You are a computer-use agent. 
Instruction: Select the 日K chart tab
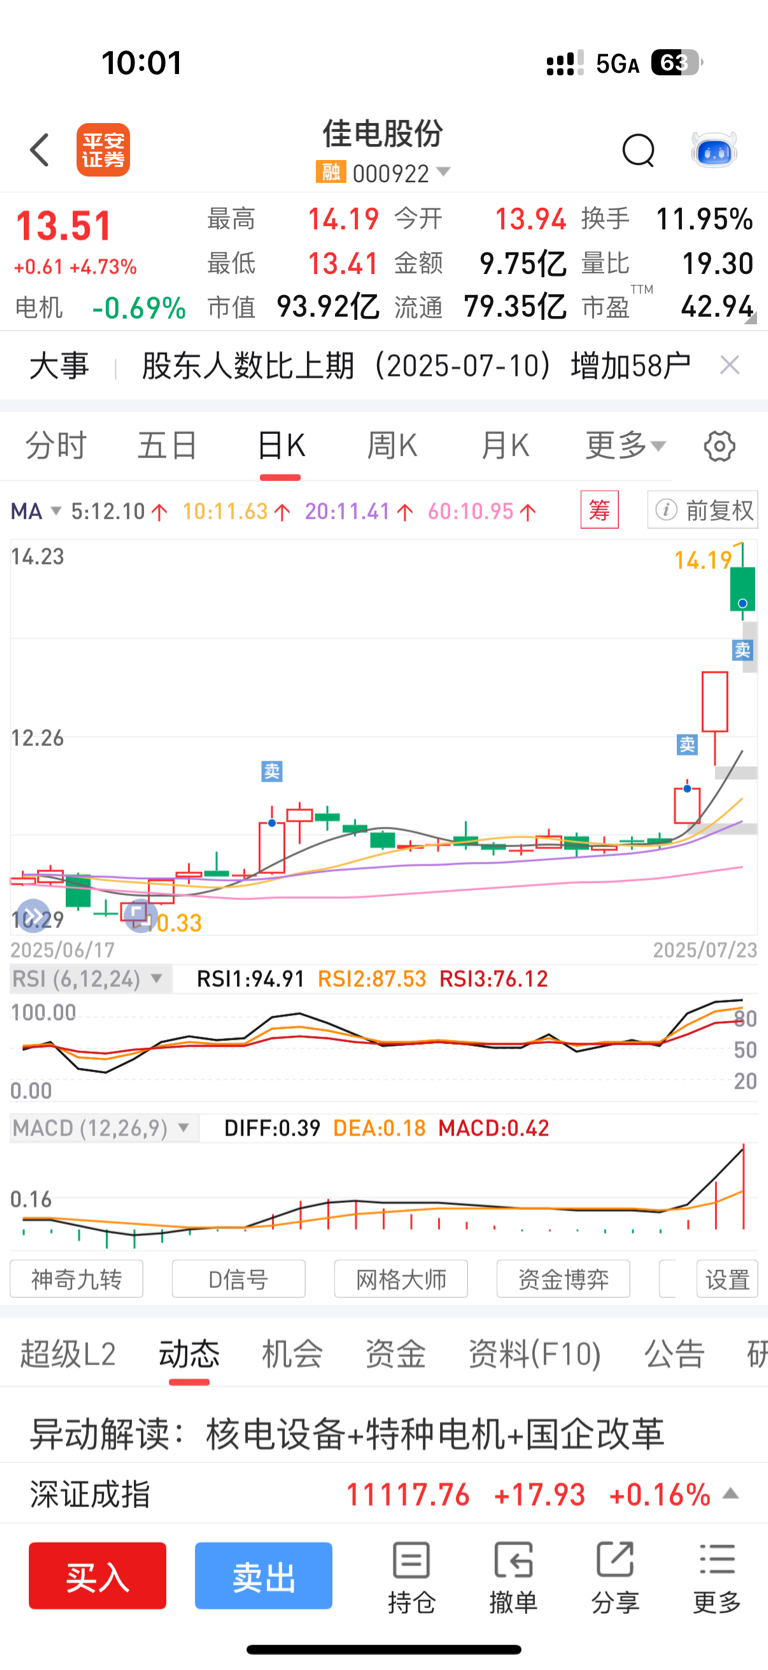281,445
